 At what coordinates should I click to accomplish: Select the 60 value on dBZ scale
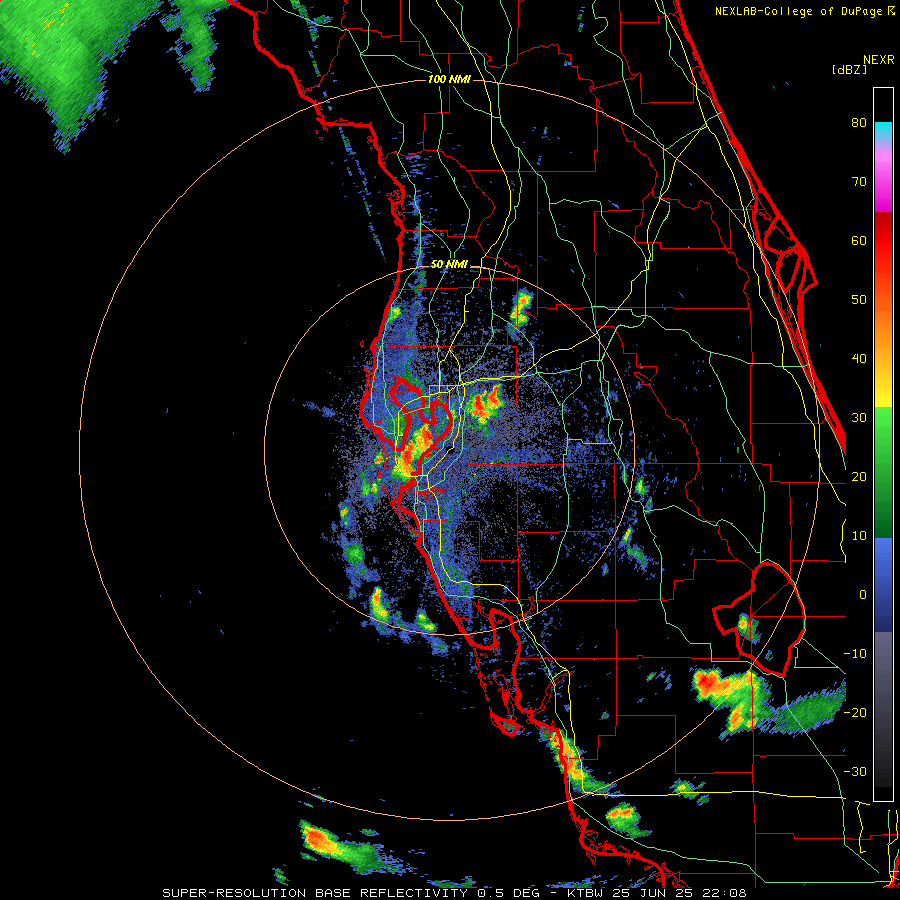pyautogui.click(x=859, y=240)
